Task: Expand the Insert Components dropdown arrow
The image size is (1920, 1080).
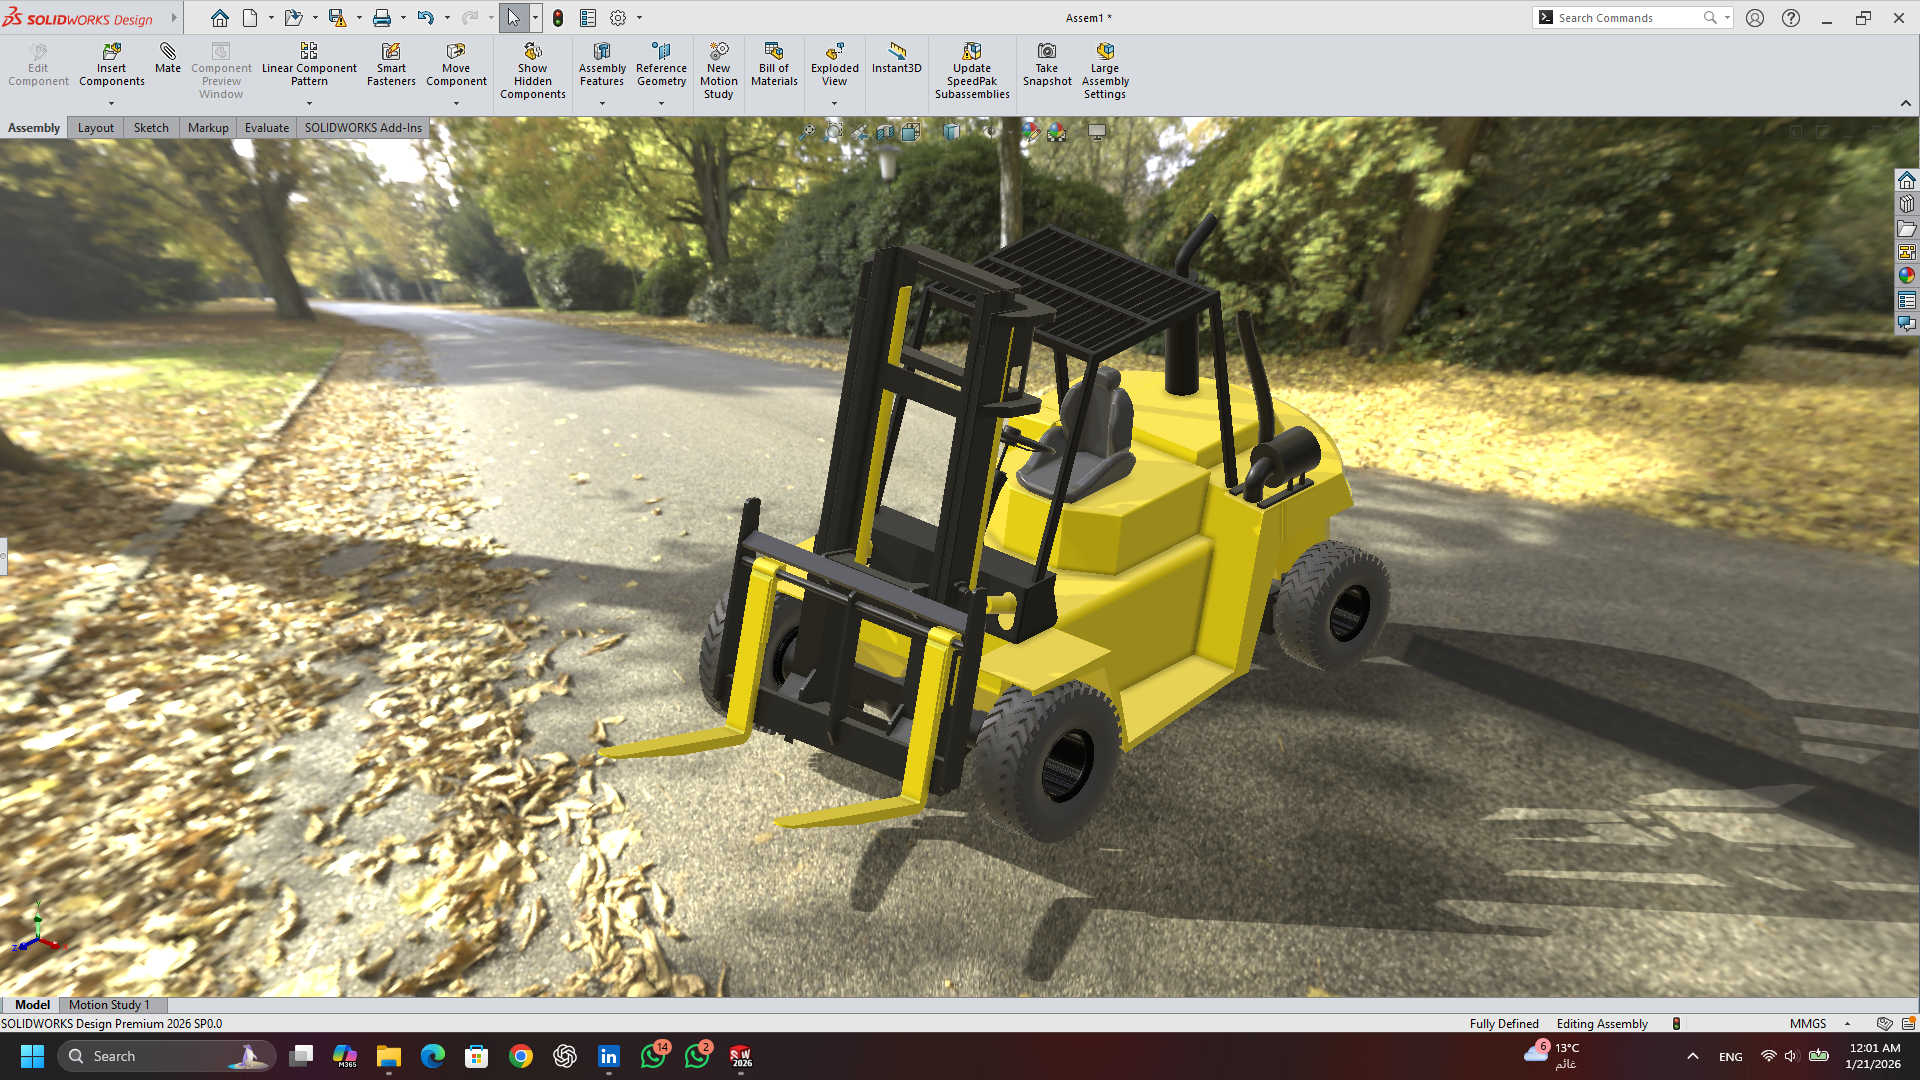Action: pyautogui.click(x=111, y=103)
